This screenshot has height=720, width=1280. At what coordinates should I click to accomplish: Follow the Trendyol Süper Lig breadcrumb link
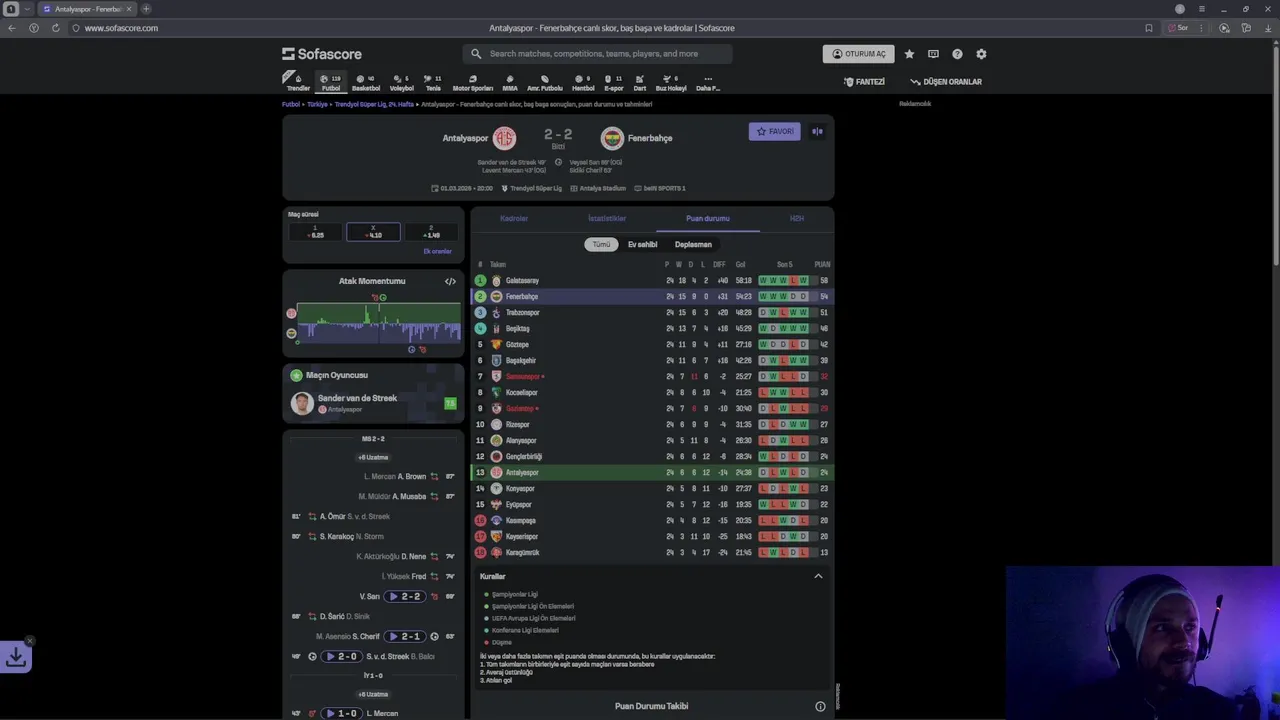(x=374, y=104)
